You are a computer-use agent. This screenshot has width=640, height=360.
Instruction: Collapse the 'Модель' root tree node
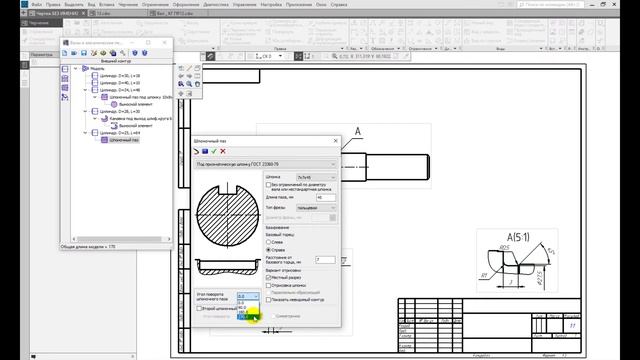point(76,69)
